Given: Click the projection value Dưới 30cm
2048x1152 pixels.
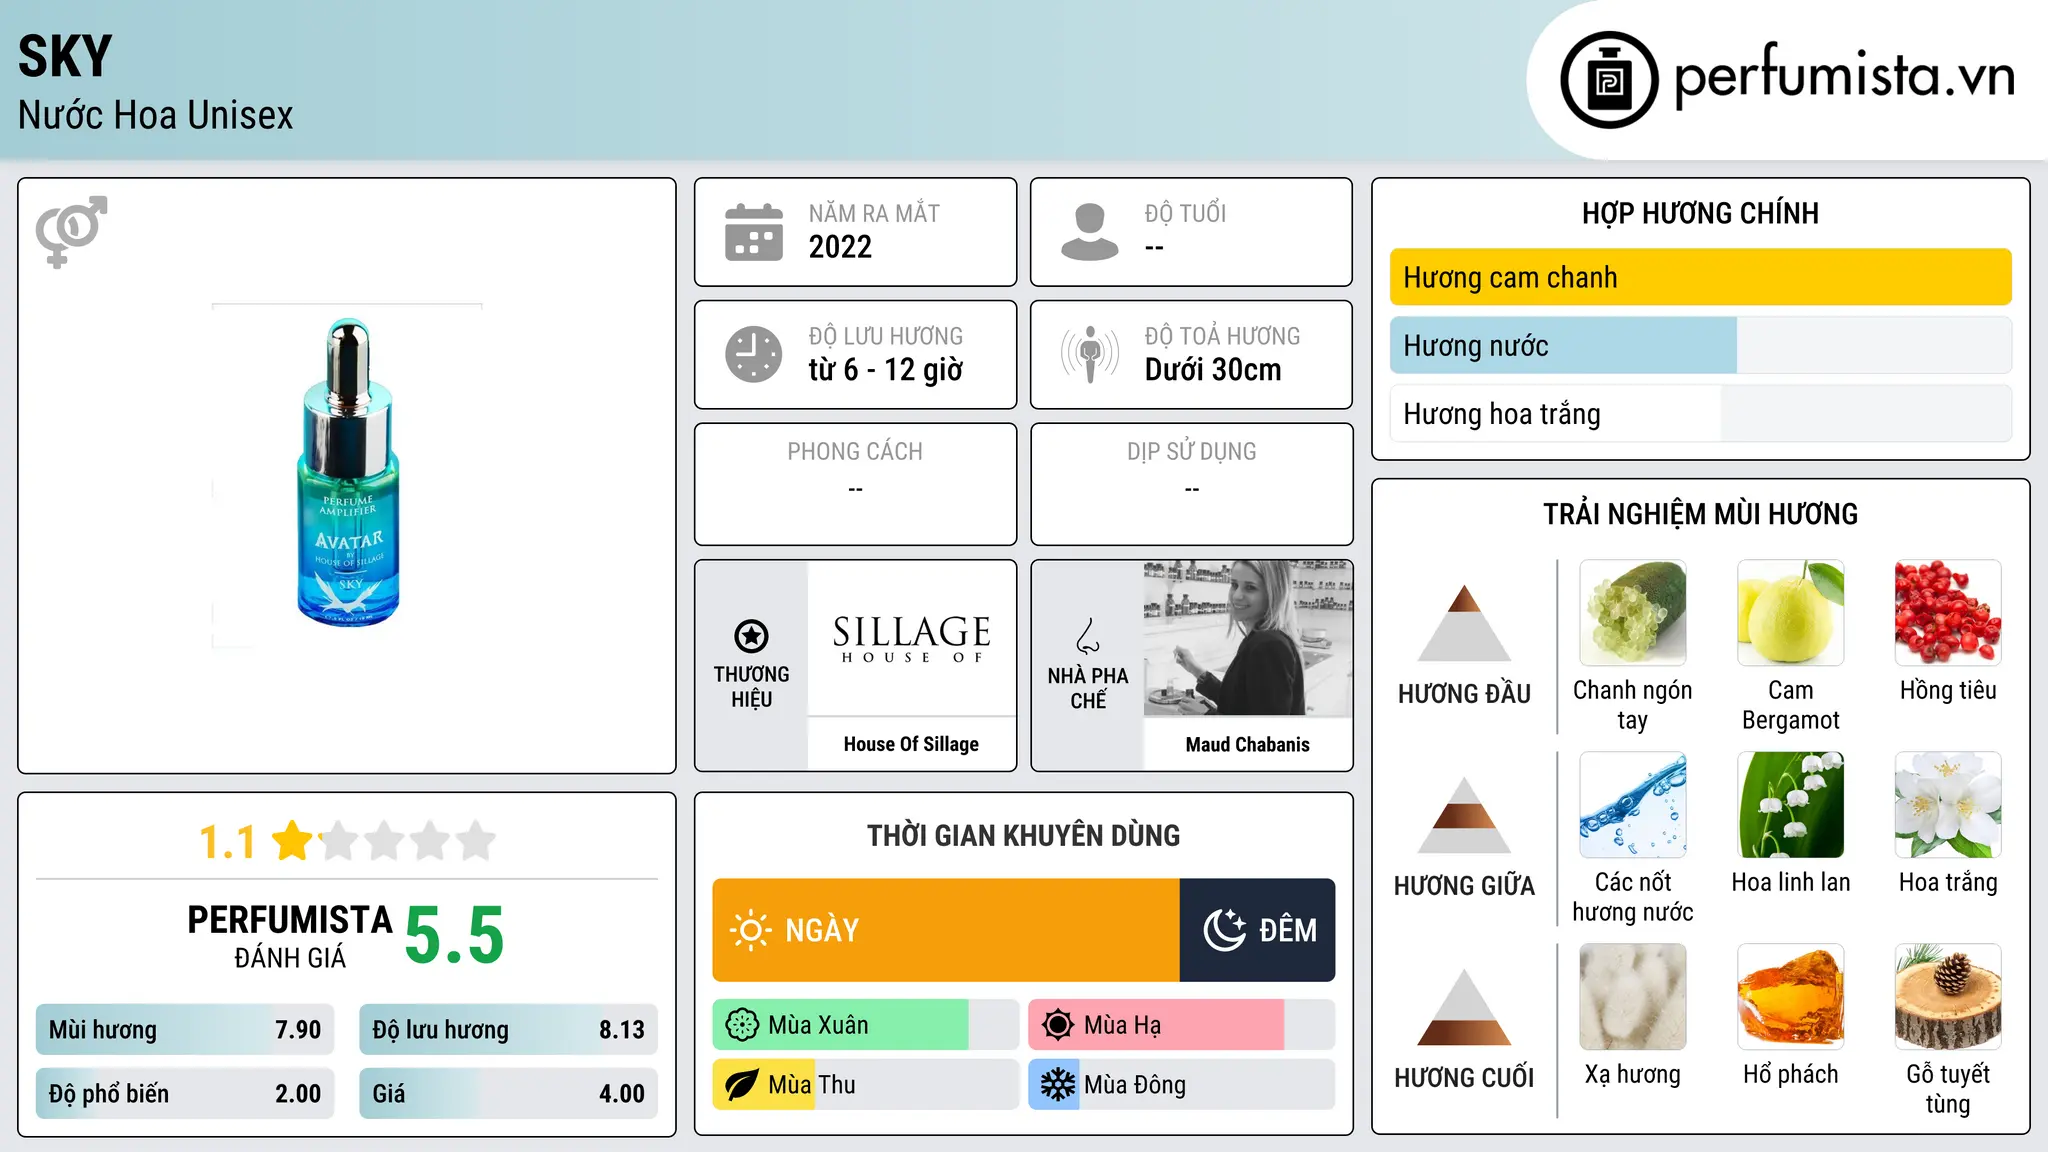Looking at the screenshot, I should point(1213,370).
